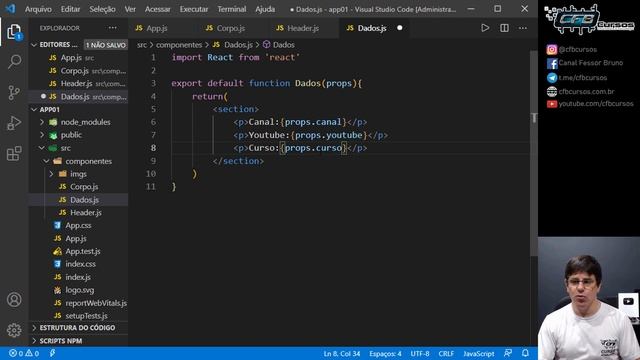Open the Manage gear icon
640x360 pixels.
14,330
